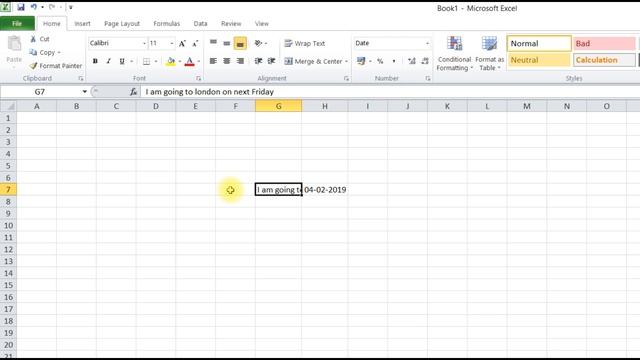Click the Select All corner button
640x360 pixels.
tap(8, 106)
